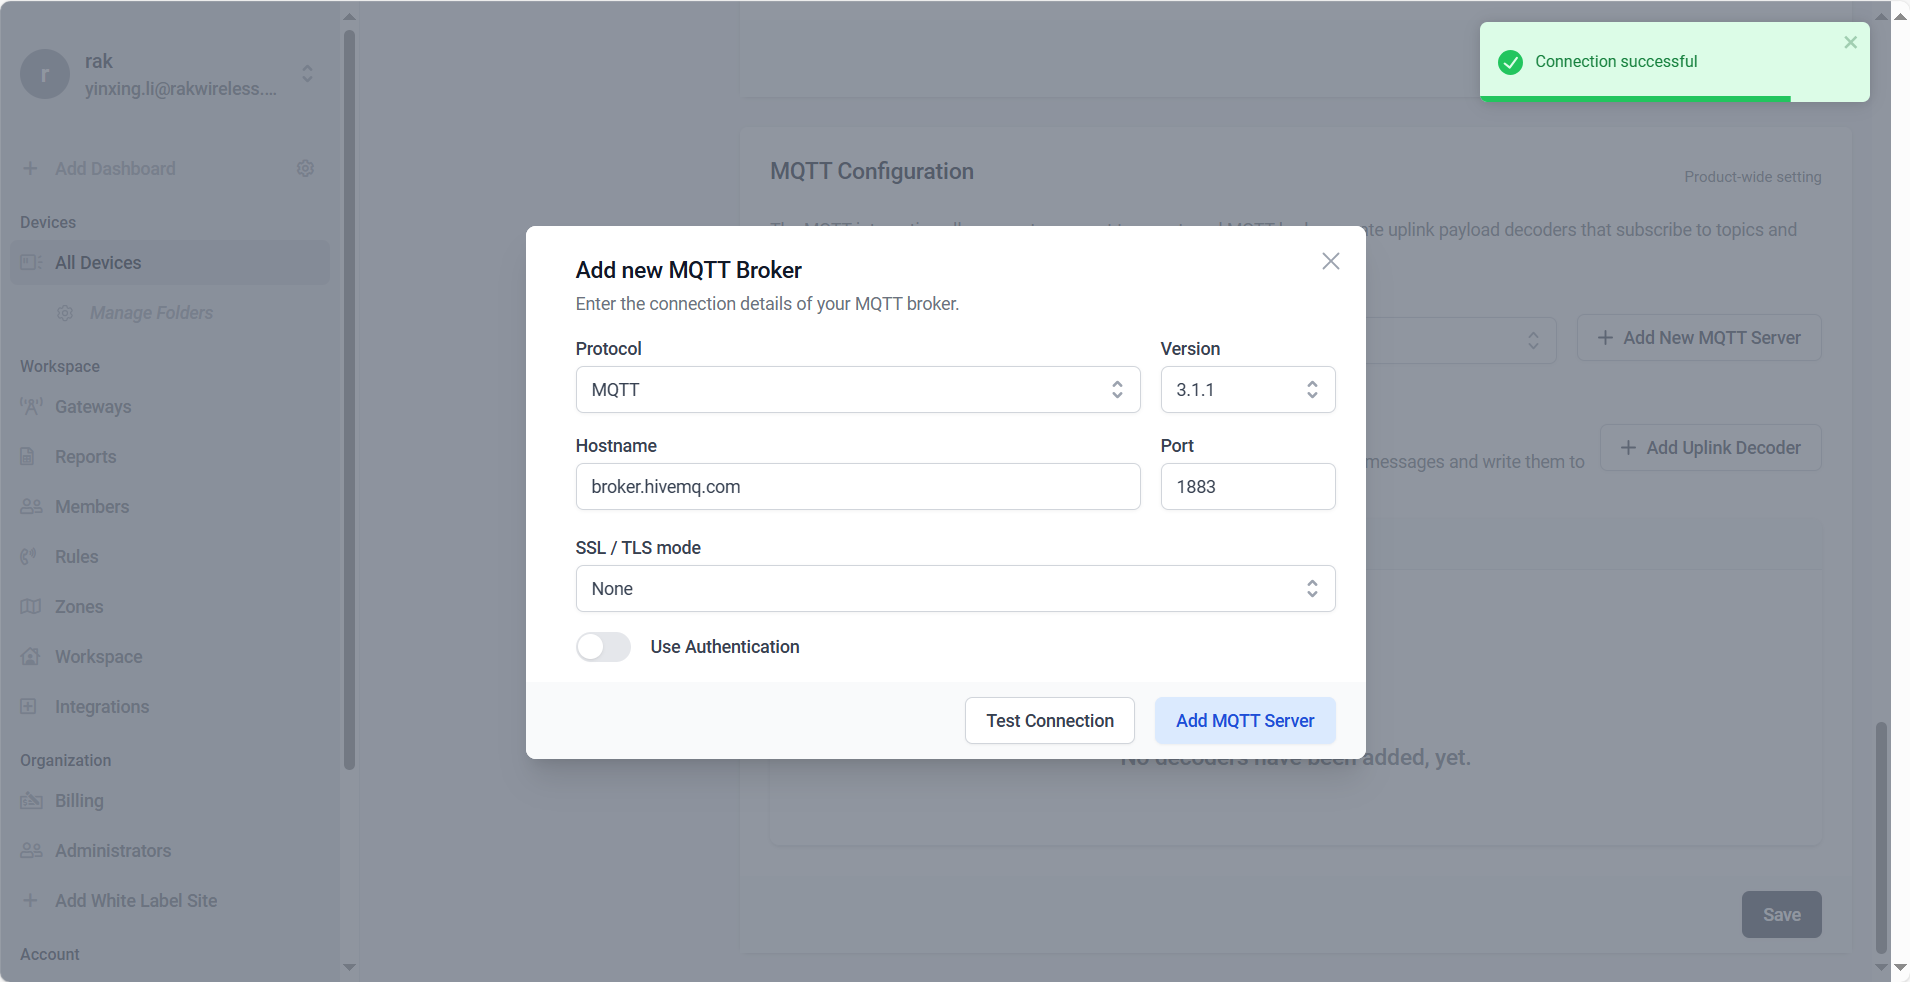Focus the Port number field
The image size is (1910, 982).
(x=1246, y=487)
